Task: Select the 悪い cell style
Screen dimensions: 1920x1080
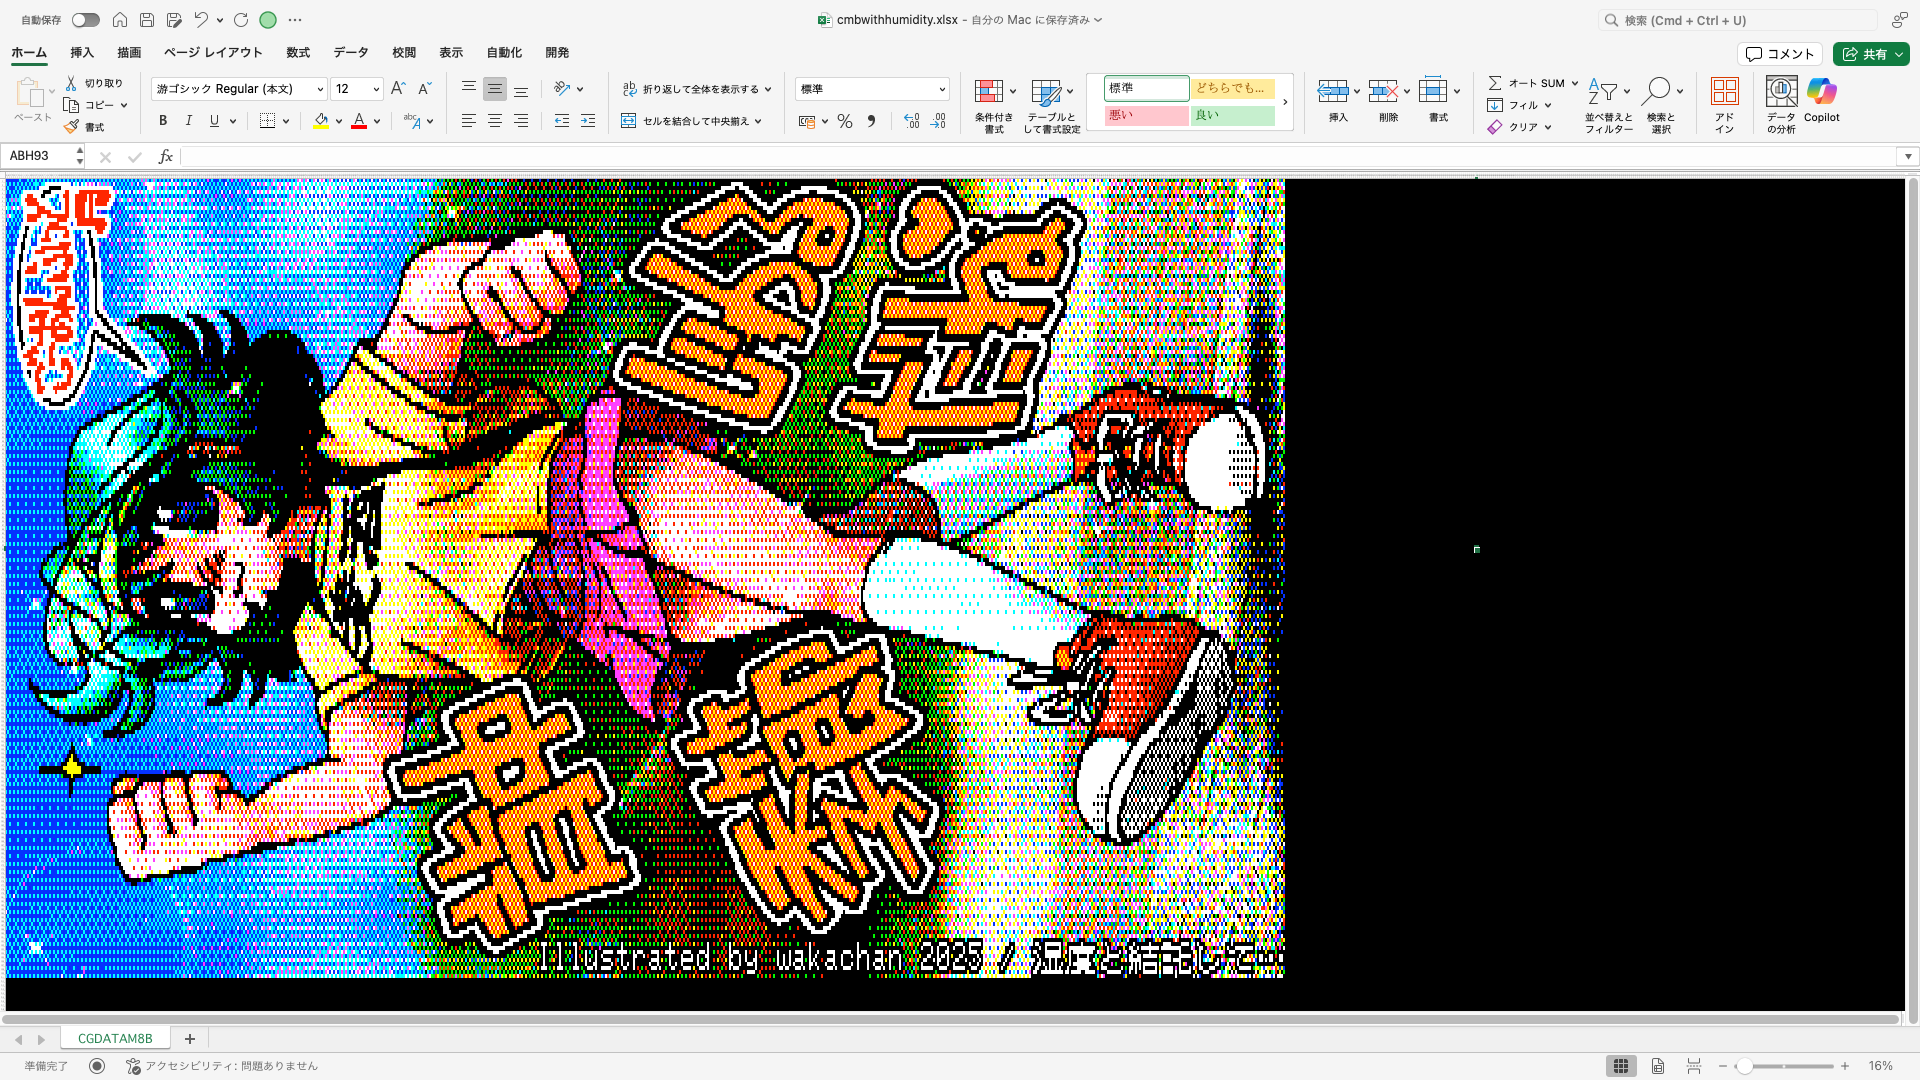Action: pyautogui.click(x=1146, y=116)
